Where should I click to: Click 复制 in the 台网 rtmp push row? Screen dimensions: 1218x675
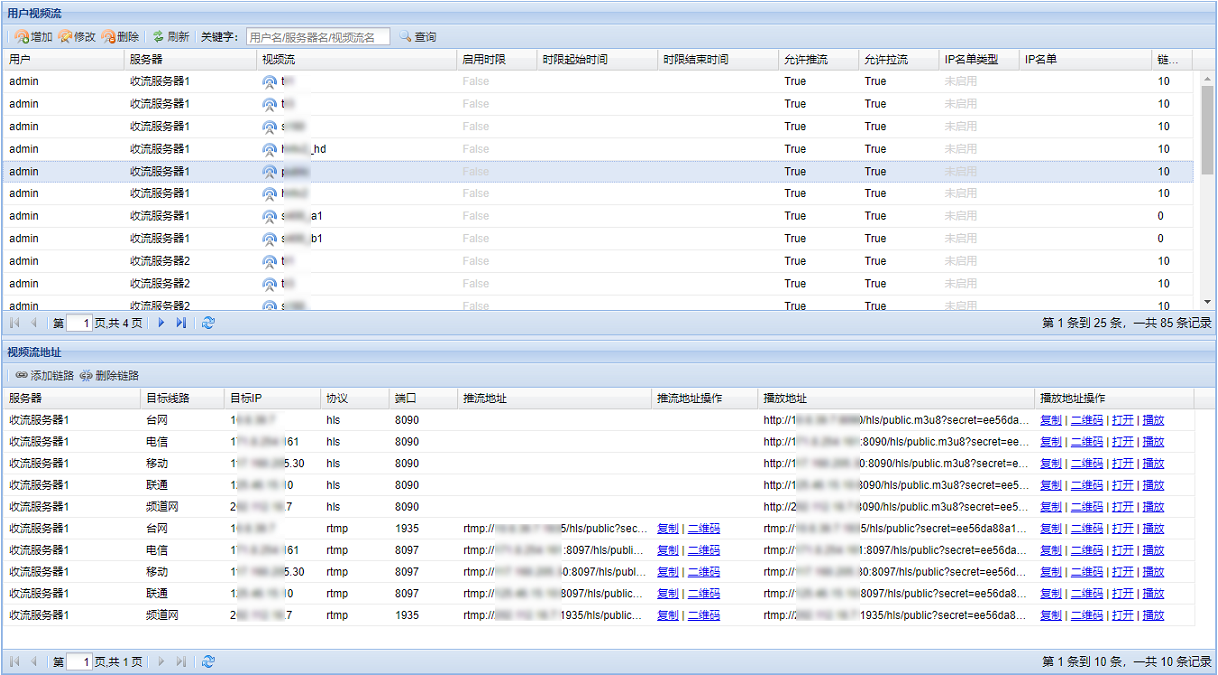coord(667,528)
